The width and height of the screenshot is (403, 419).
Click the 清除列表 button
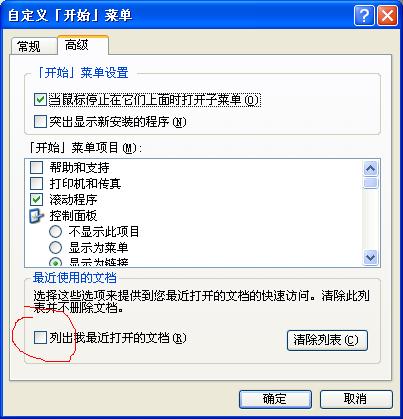(327, 340)
